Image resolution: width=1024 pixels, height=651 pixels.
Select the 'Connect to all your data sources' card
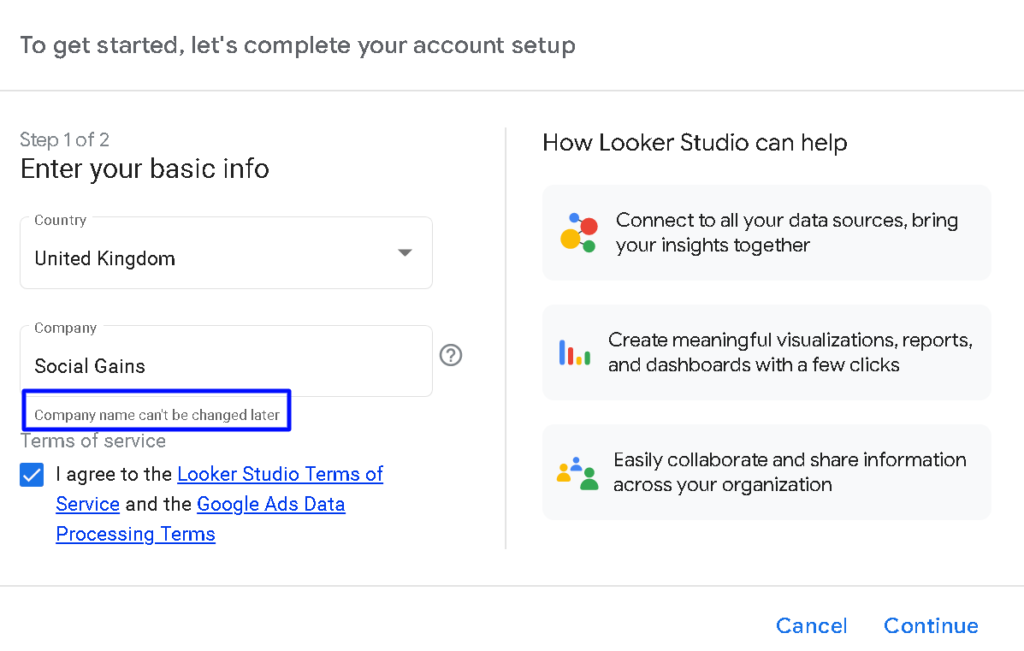(767, 232)
